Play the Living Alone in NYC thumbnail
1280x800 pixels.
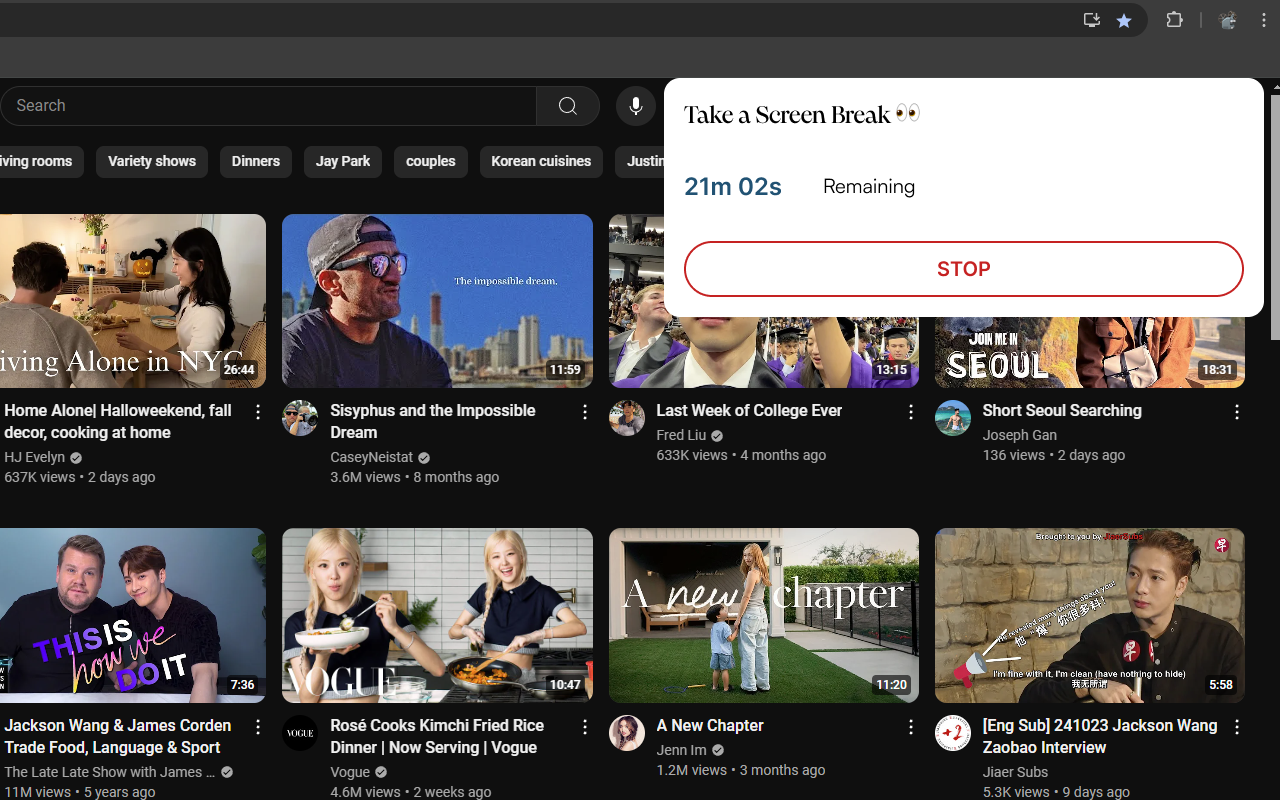tap(133, 301)
